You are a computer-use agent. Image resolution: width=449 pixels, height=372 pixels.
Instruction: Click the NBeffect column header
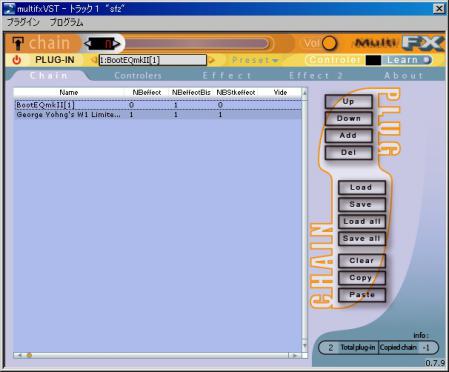tap(147, 92)
